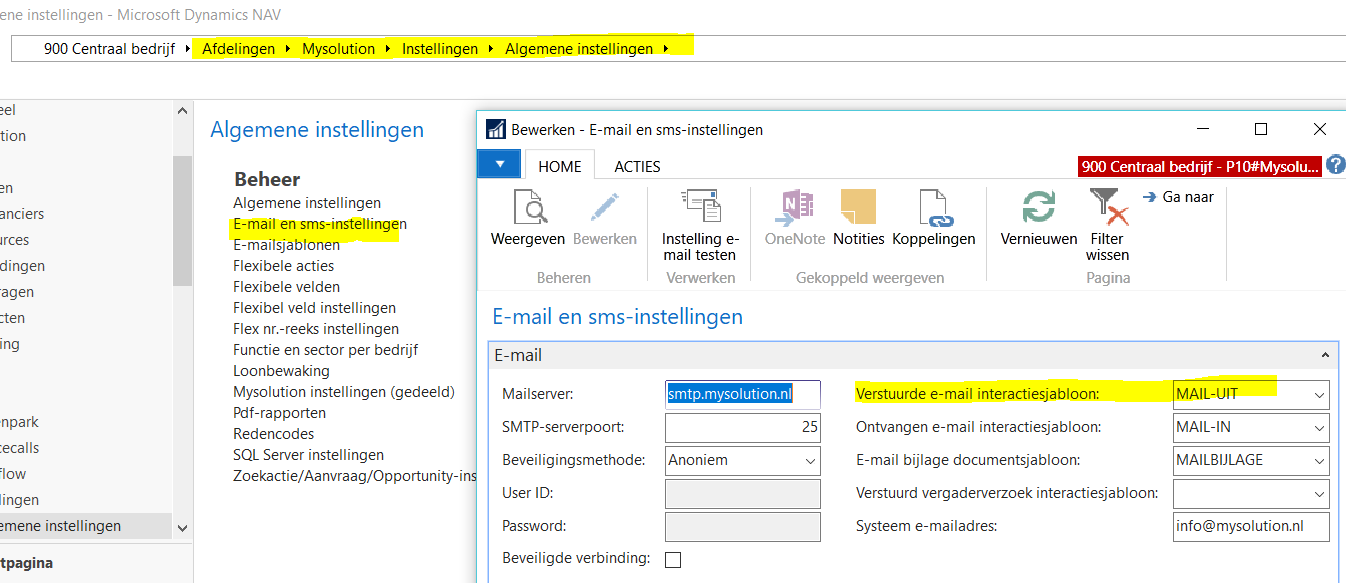Open Functie en sector per bedrijf link
This screenshot has width=1346, height=583.
pyautogui.click(x=326, y=350)
